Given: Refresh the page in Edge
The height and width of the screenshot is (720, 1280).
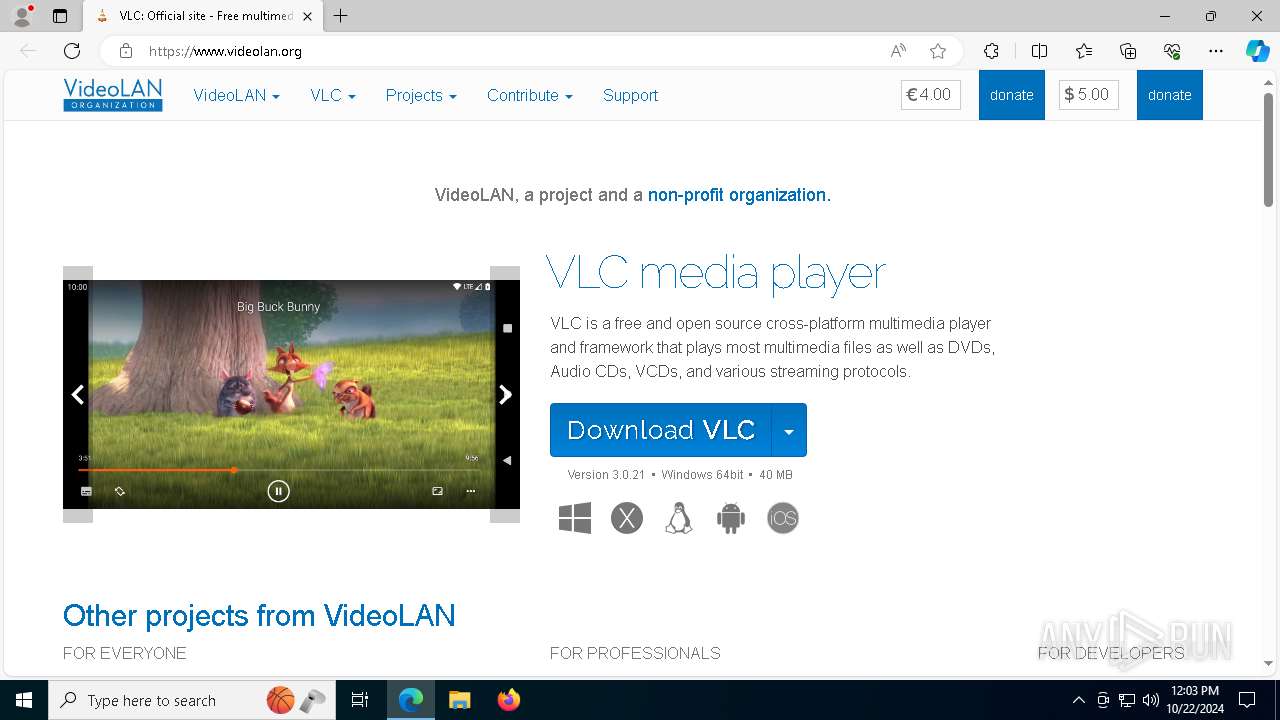Looking at the screenshot, I should tap(72, 51).
